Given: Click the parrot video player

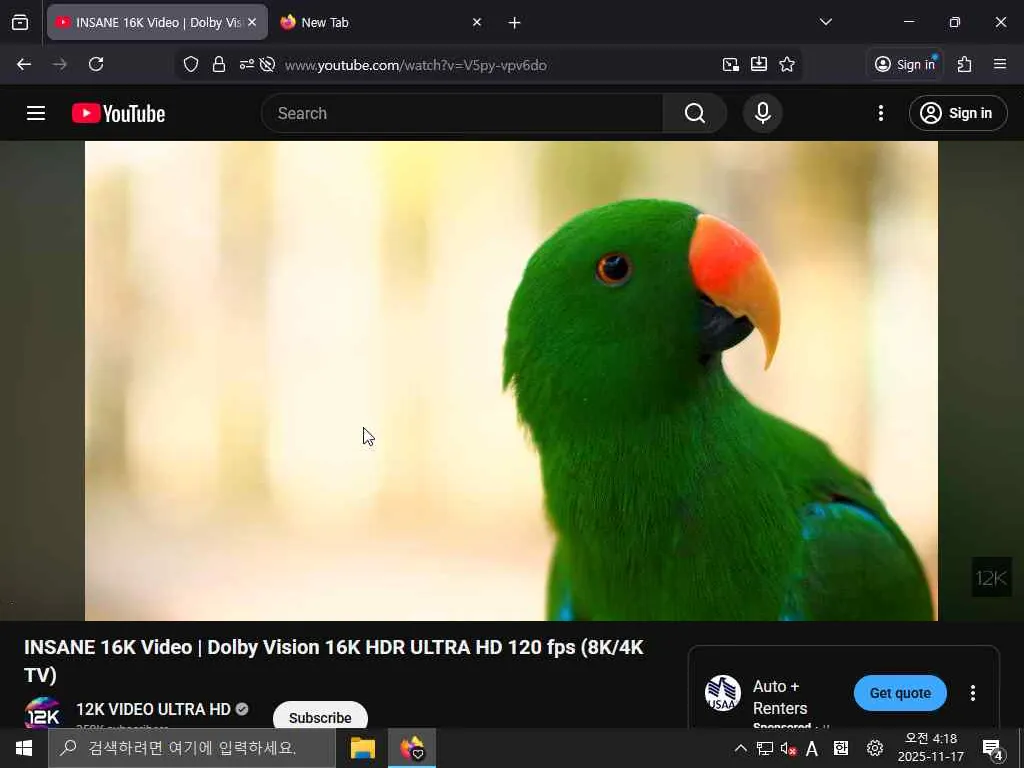Looking at the screenshot, I should coord(511,381).
